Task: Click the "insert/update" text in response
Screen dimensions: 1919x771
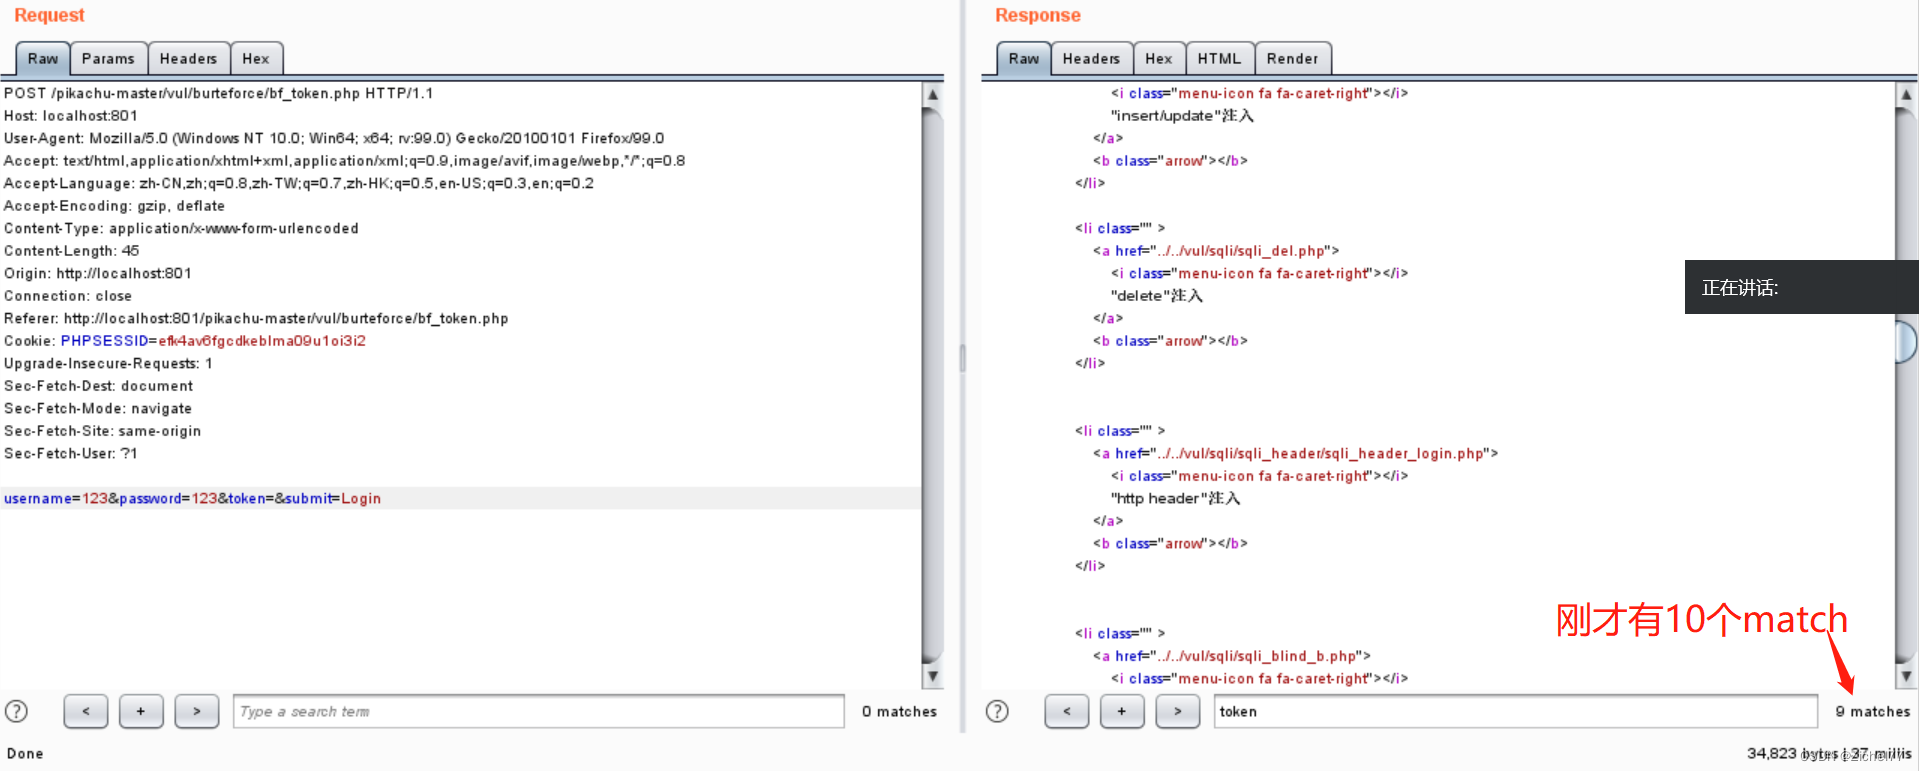Action: [x=1182, y=116]
